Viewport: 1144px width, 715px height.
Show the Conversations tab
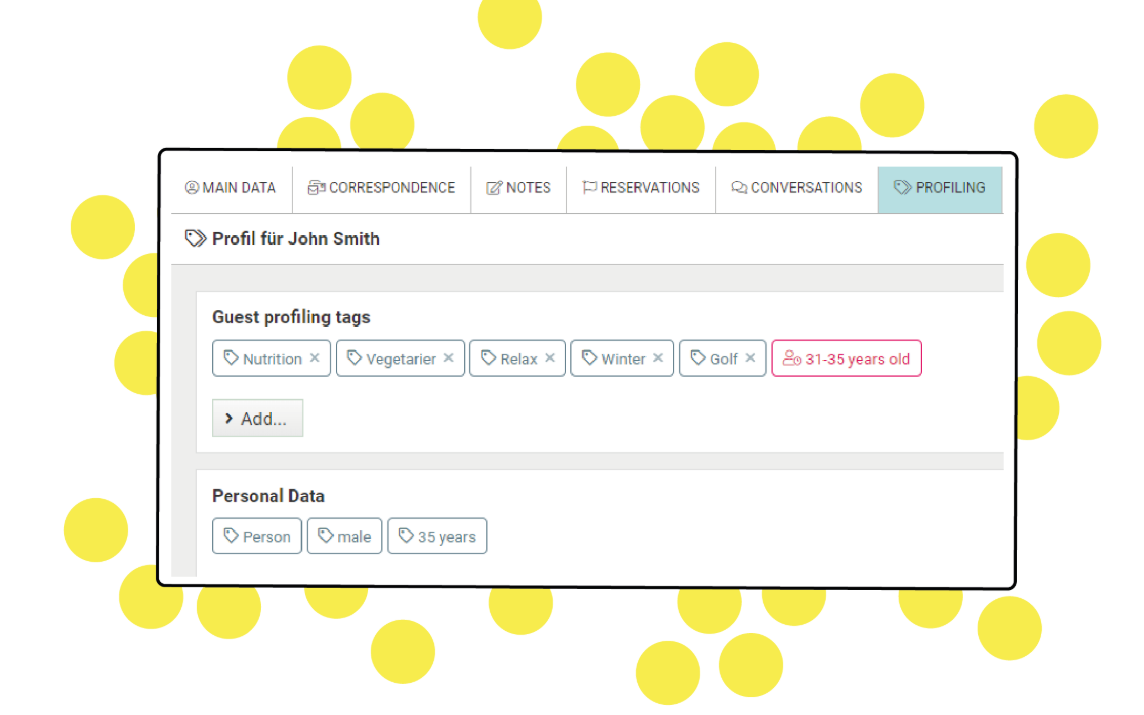(x=797, y=187)
